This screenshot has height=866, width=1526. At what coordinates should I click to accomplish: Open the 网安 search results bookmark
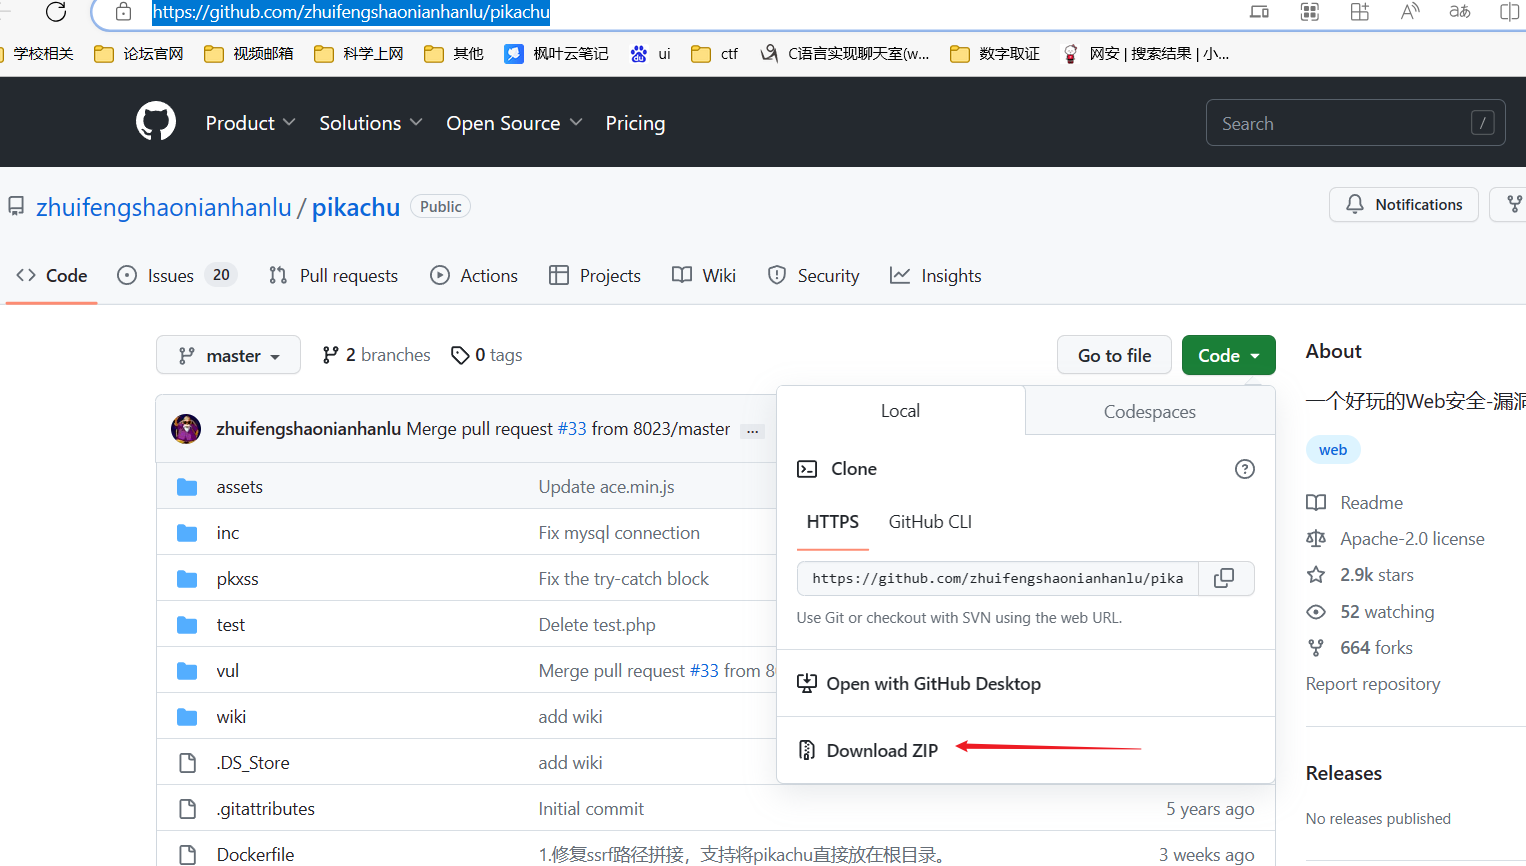1146,54
